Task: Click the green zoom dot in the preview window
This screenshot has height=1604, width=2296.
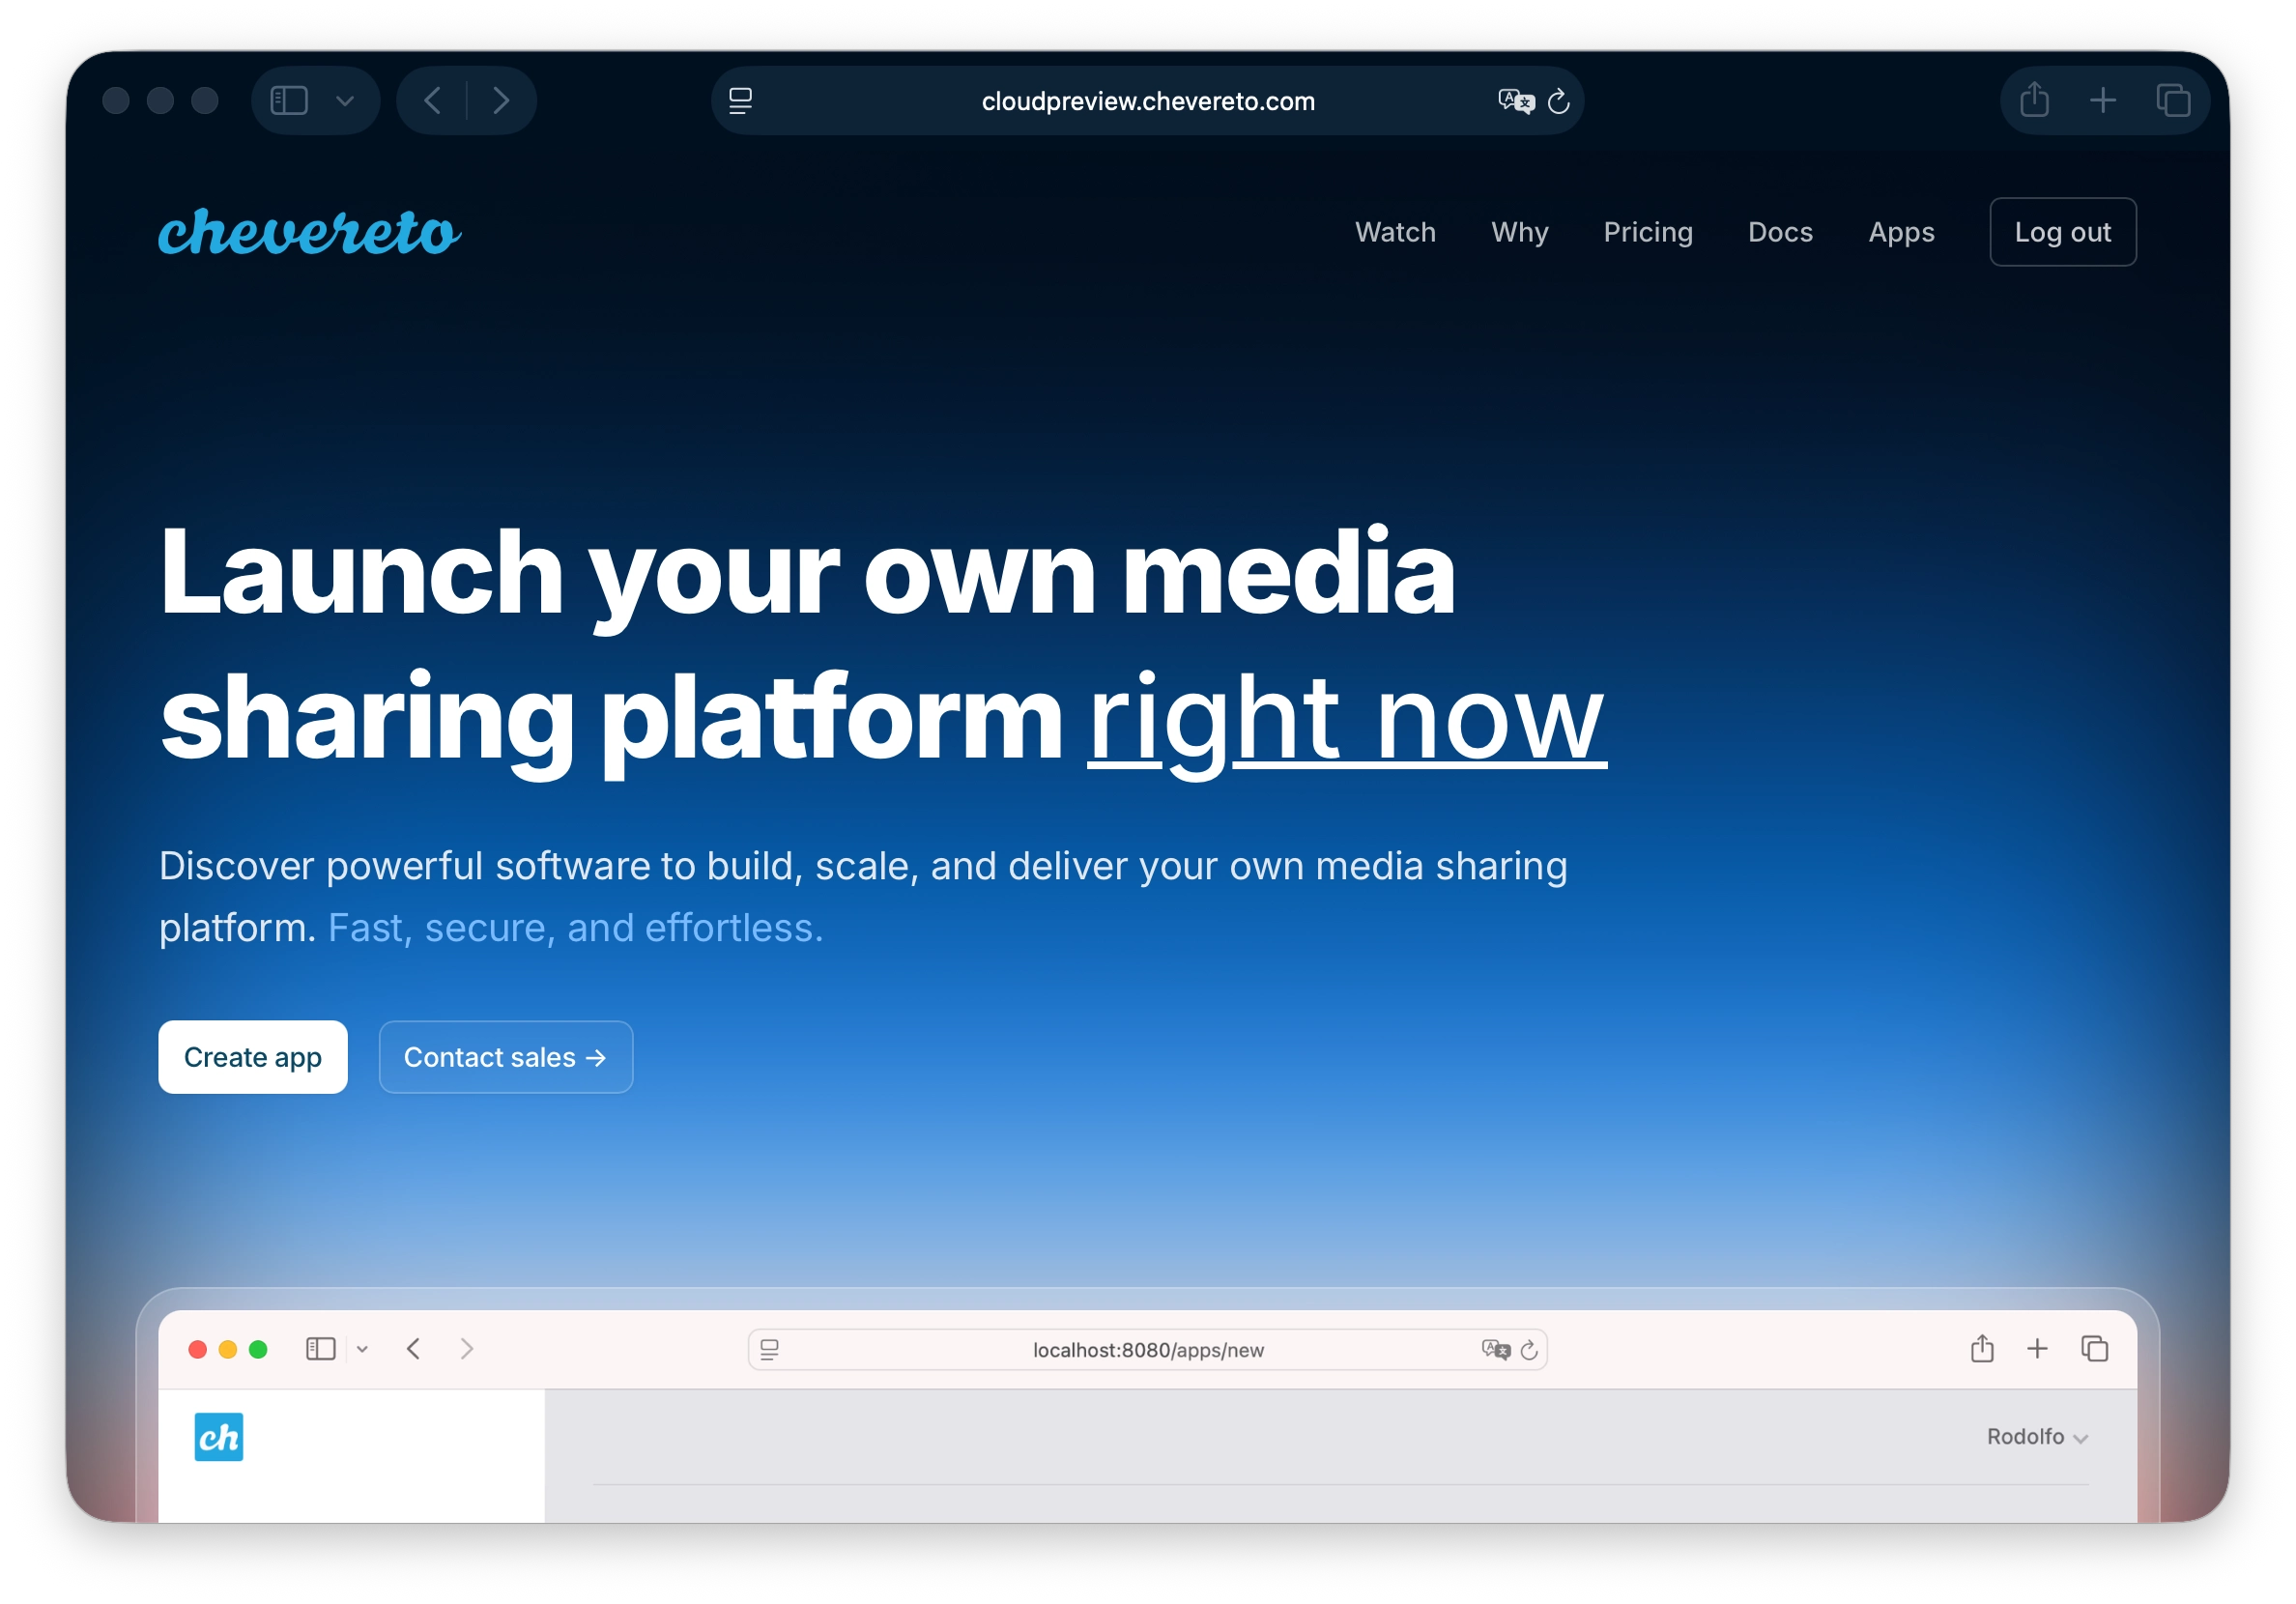Action: tap(258, 1349)
